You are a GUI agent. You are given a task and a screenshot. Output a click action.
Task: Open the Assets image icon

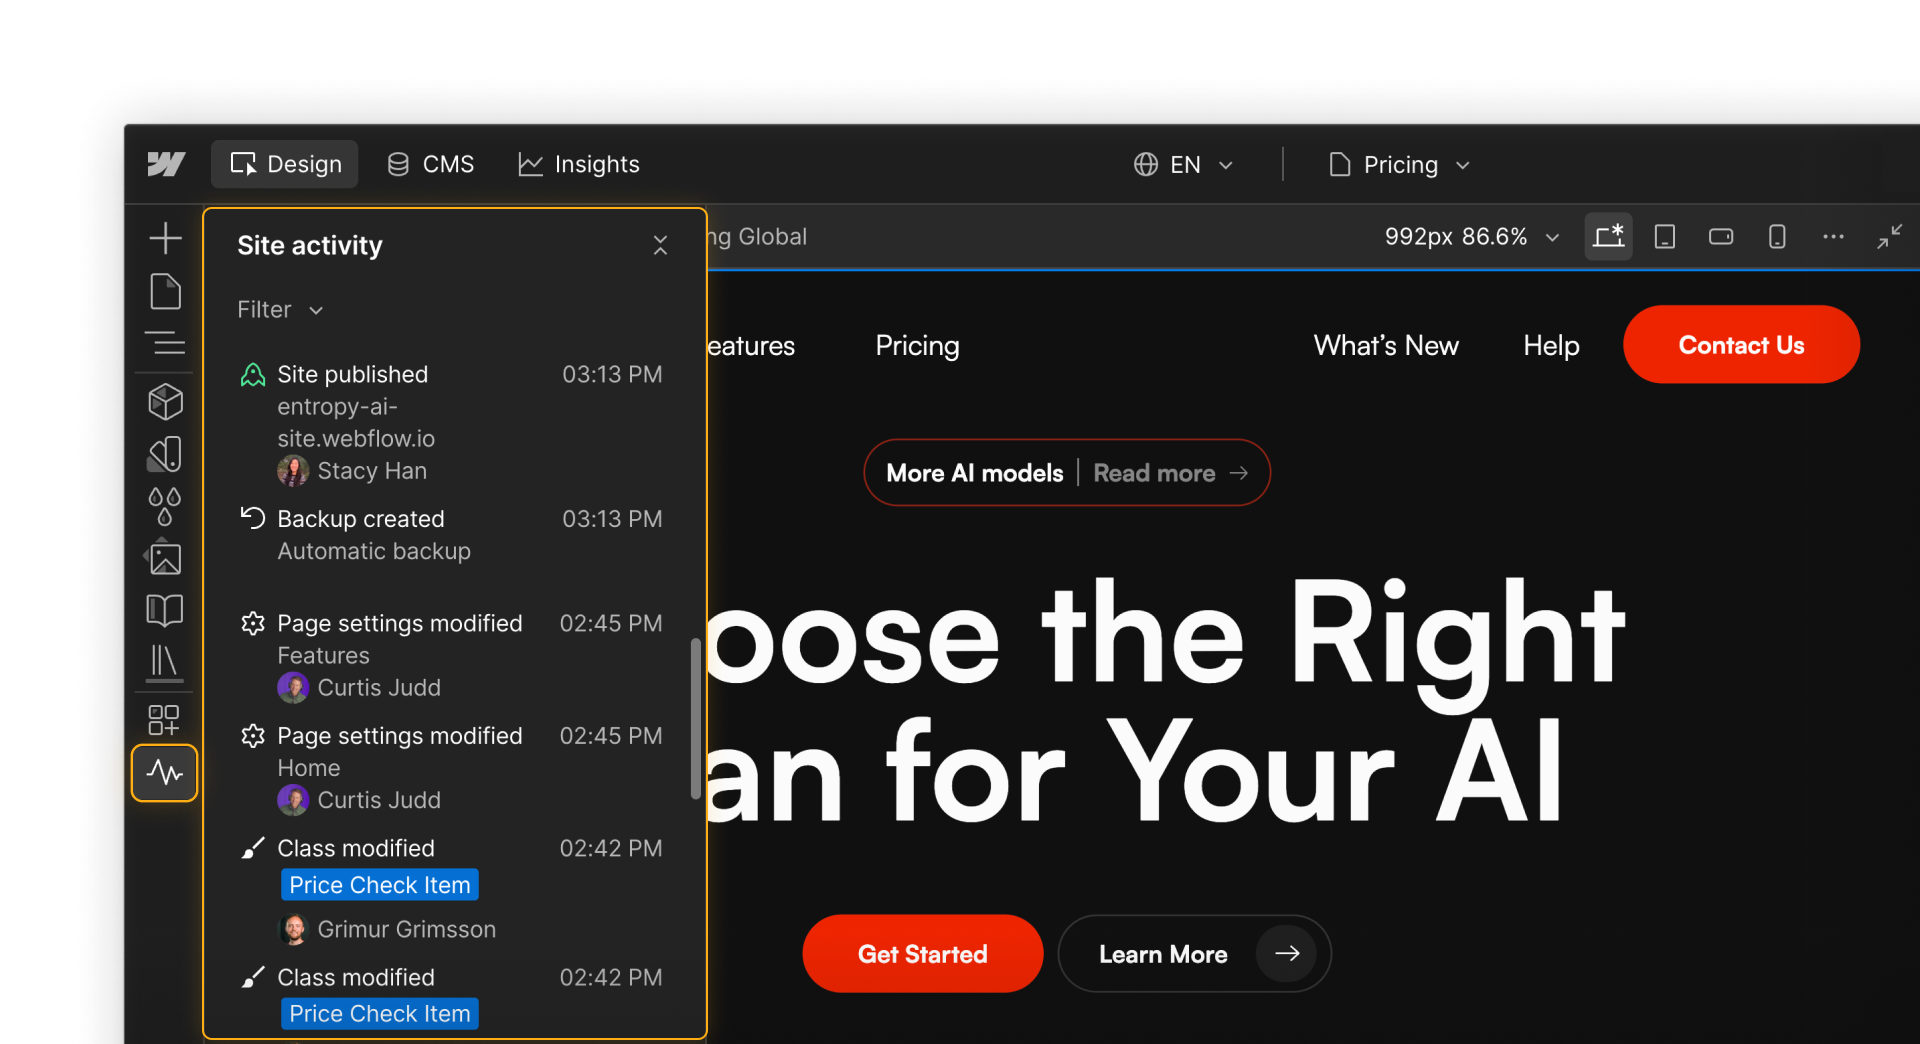point(165,558)
